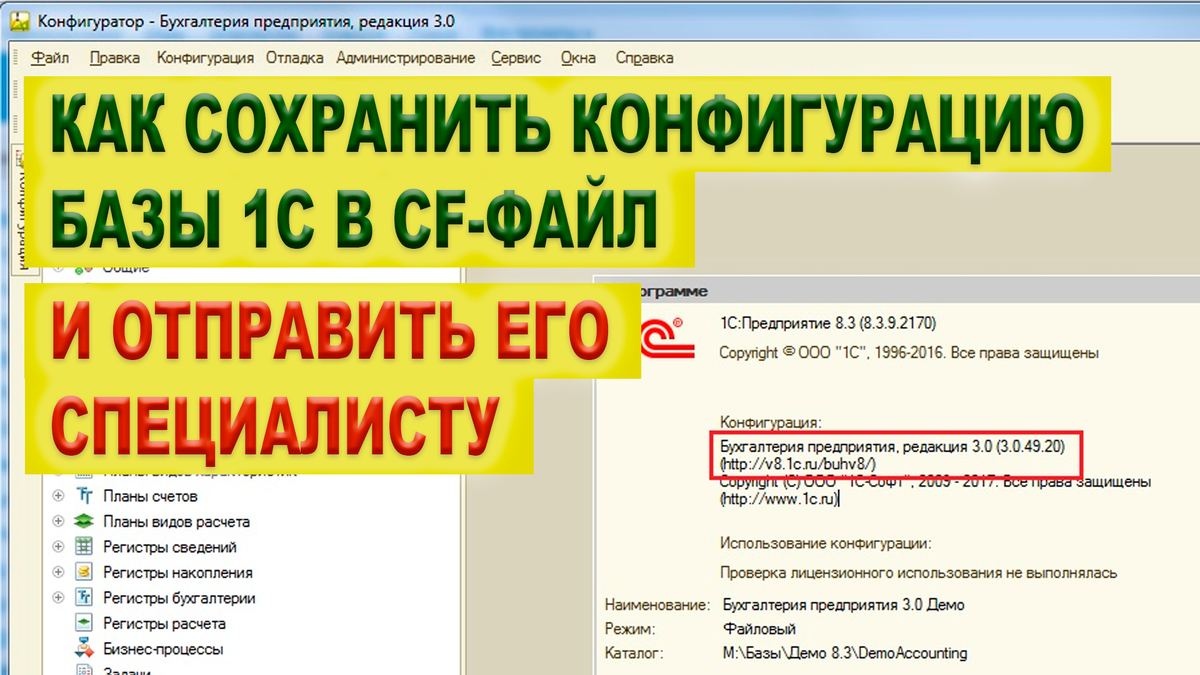Click the Наименование: field label

point(657,605)
